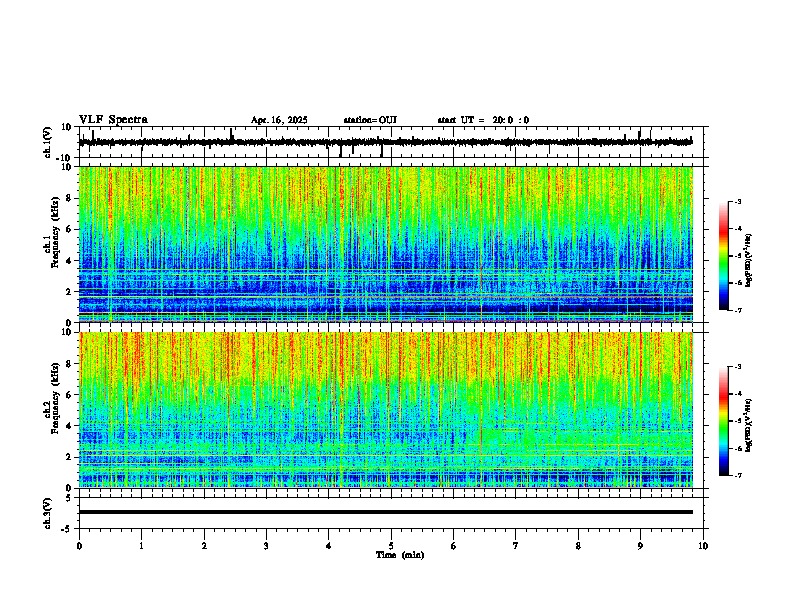Click the "5" tick on ch.3(V) axis
This screenshot has width=792, height=612.
70,498
